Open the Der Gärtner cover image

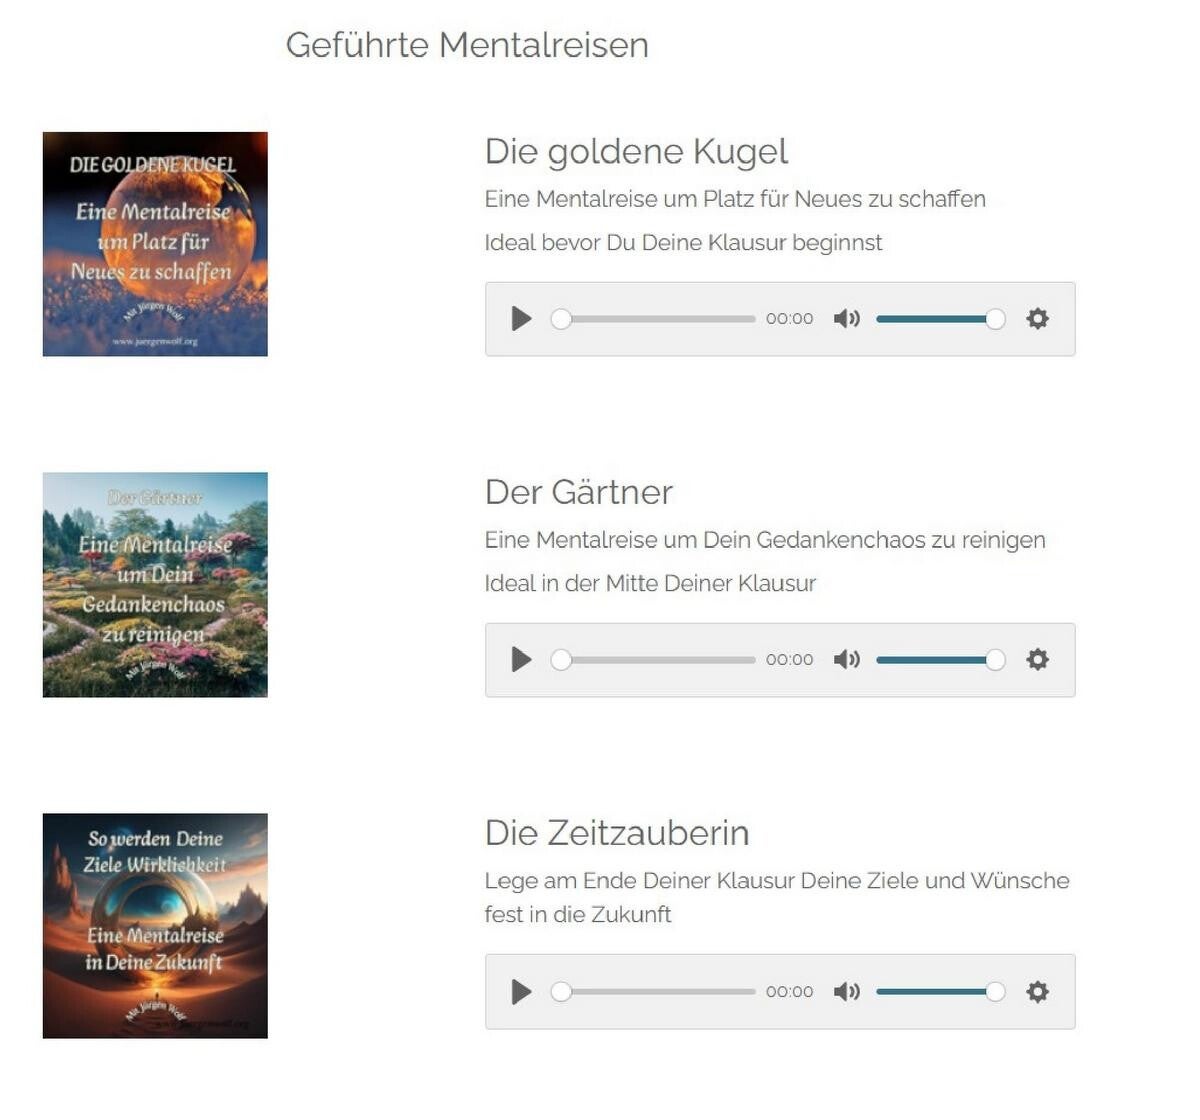tap(155, 585)
